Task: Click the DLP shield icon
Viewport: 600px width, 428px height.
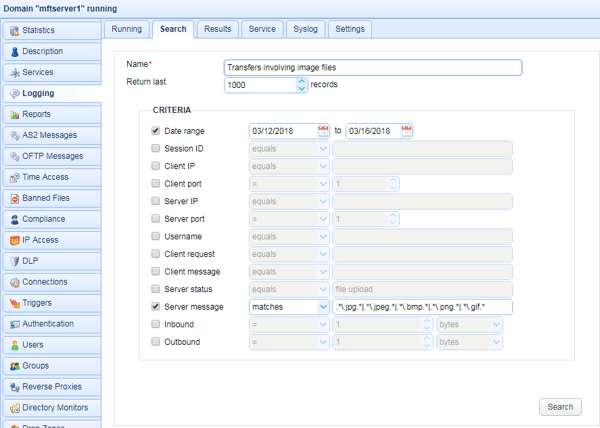Action: pyautogui.click(x=15, y=261)
